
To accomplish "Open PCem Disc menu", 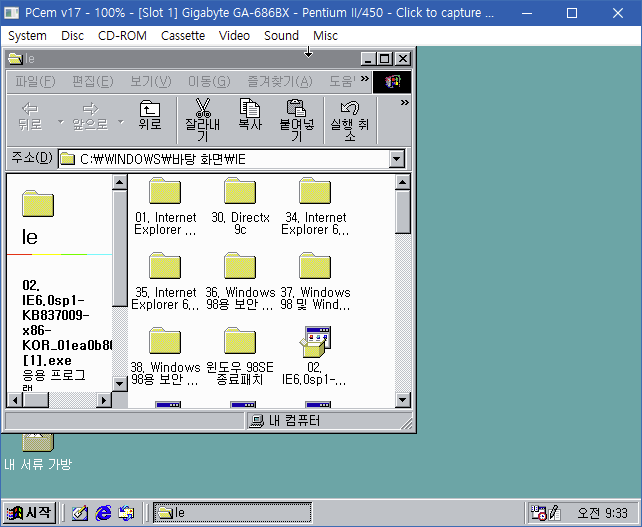I will [72, 36].
